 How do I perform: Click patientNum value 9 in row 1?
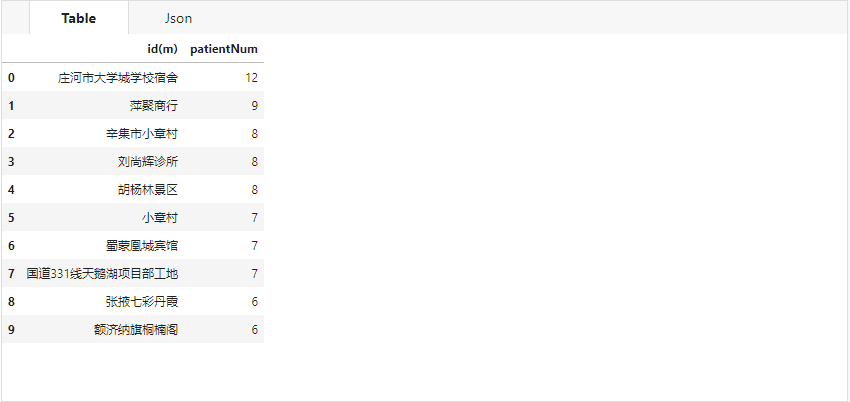click(x=254, y=105)
